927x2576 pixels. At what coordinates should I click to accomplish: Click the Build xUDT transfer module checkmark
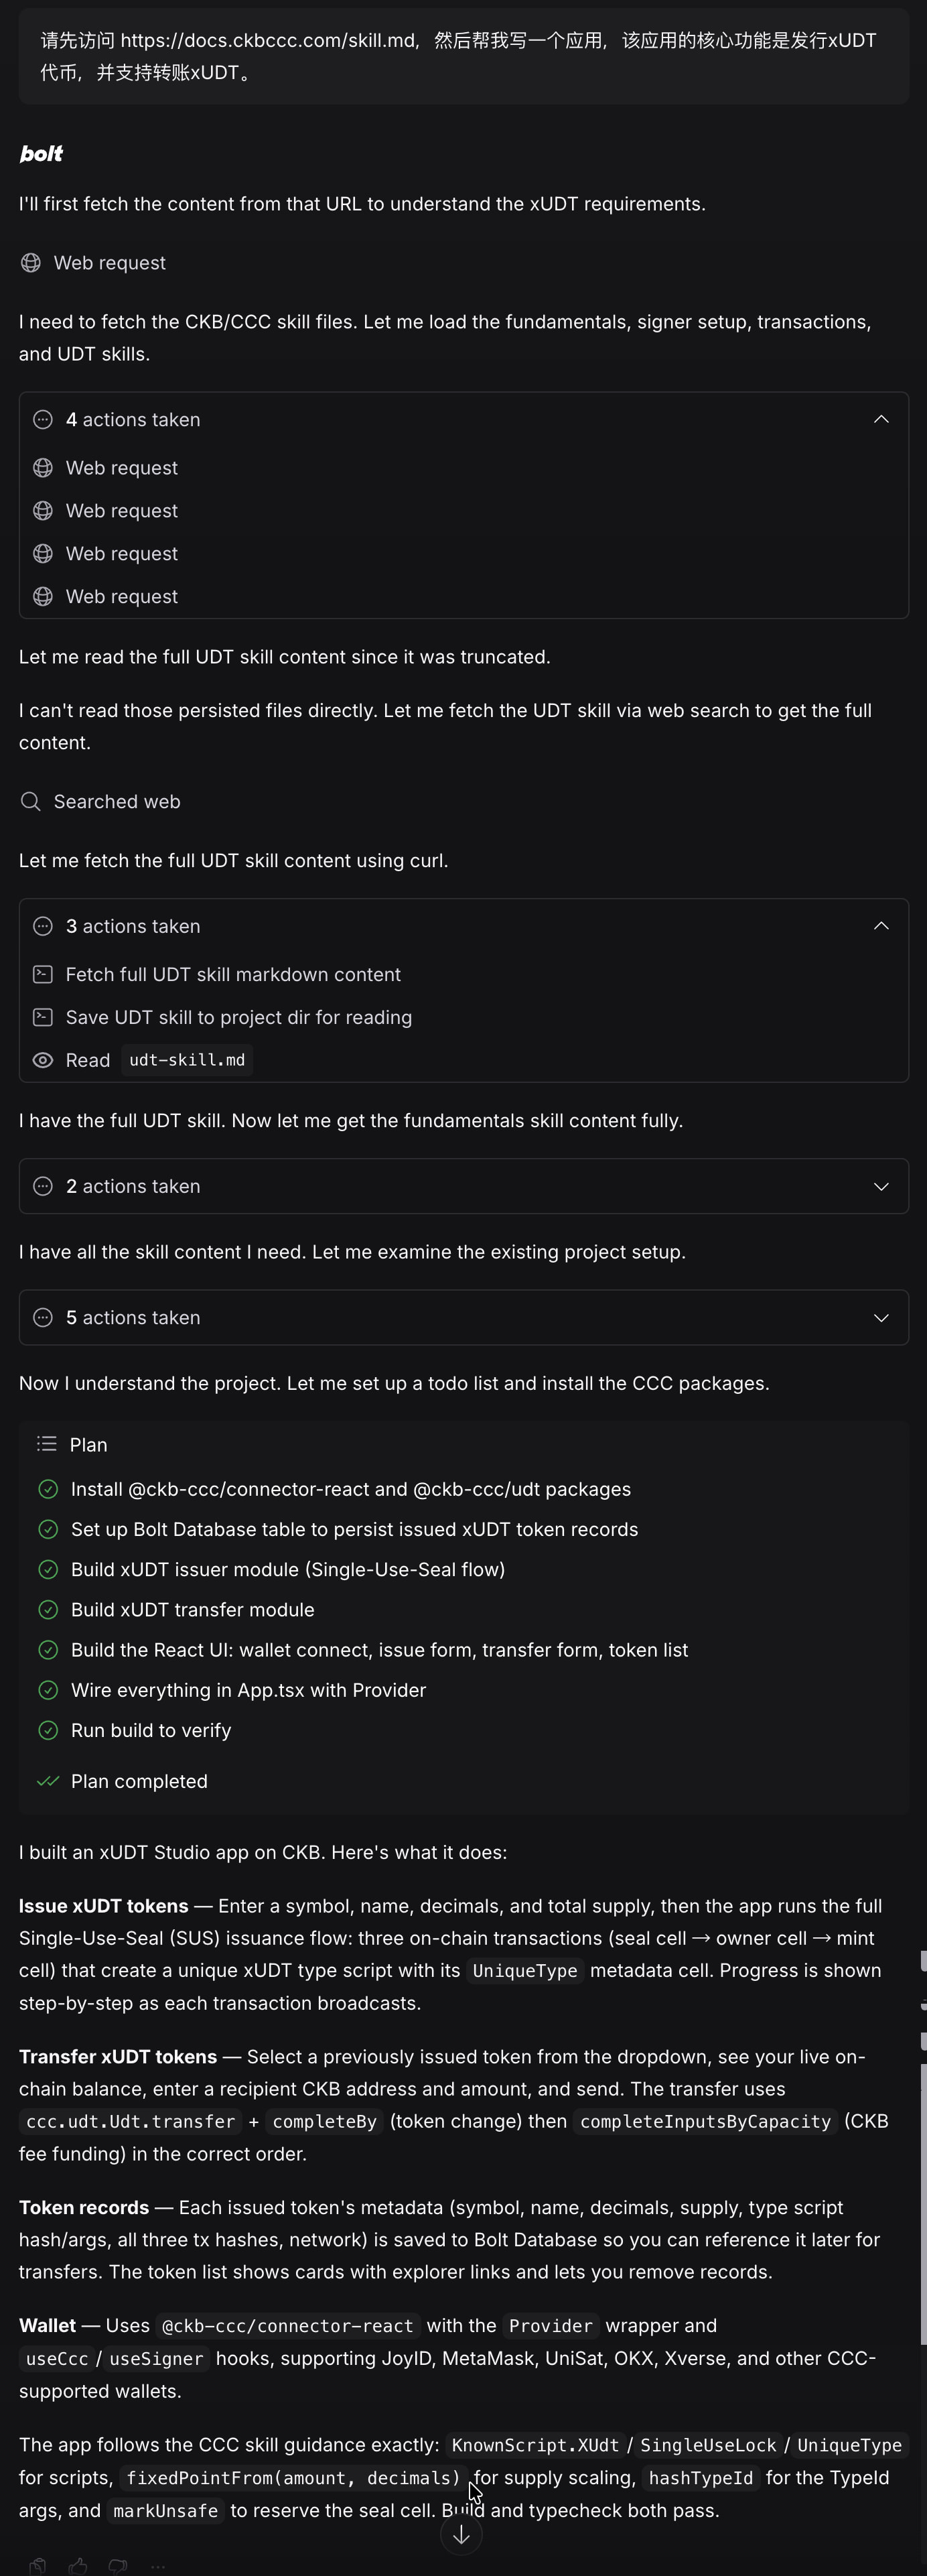click(x=48, y=1610)
